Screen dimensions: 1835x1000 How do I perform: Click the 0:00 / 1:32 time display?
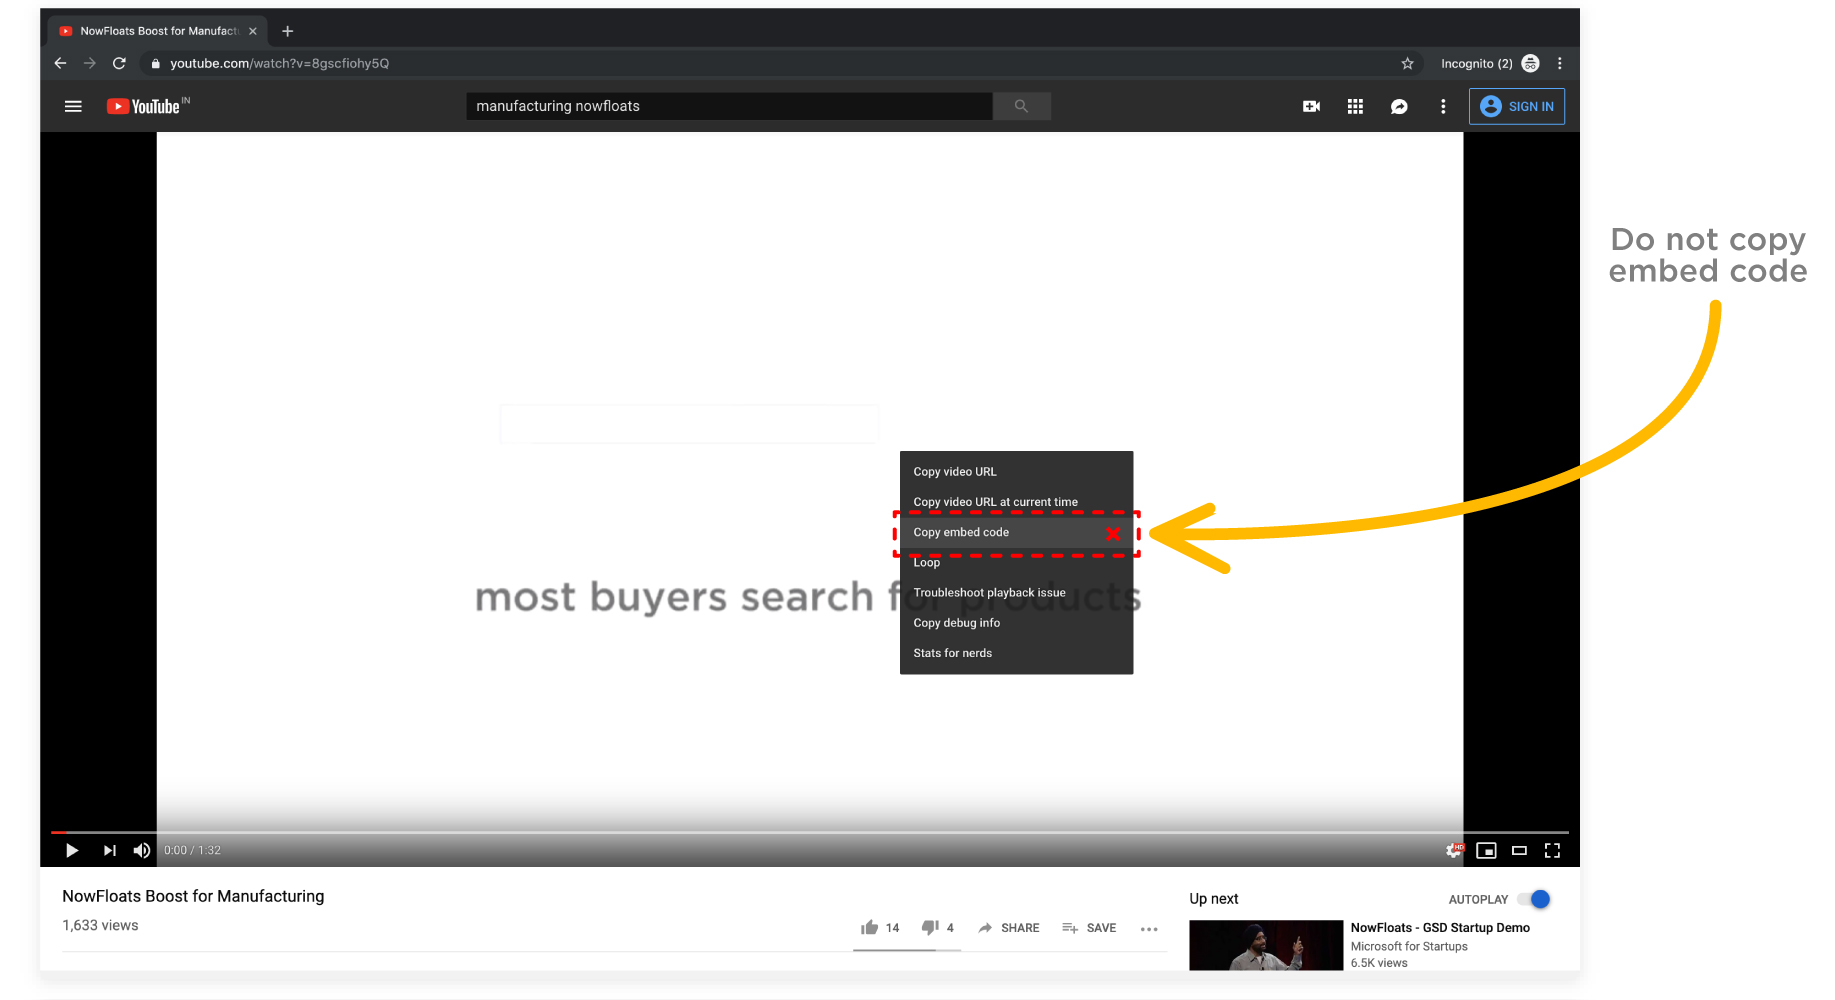point(192,850)
